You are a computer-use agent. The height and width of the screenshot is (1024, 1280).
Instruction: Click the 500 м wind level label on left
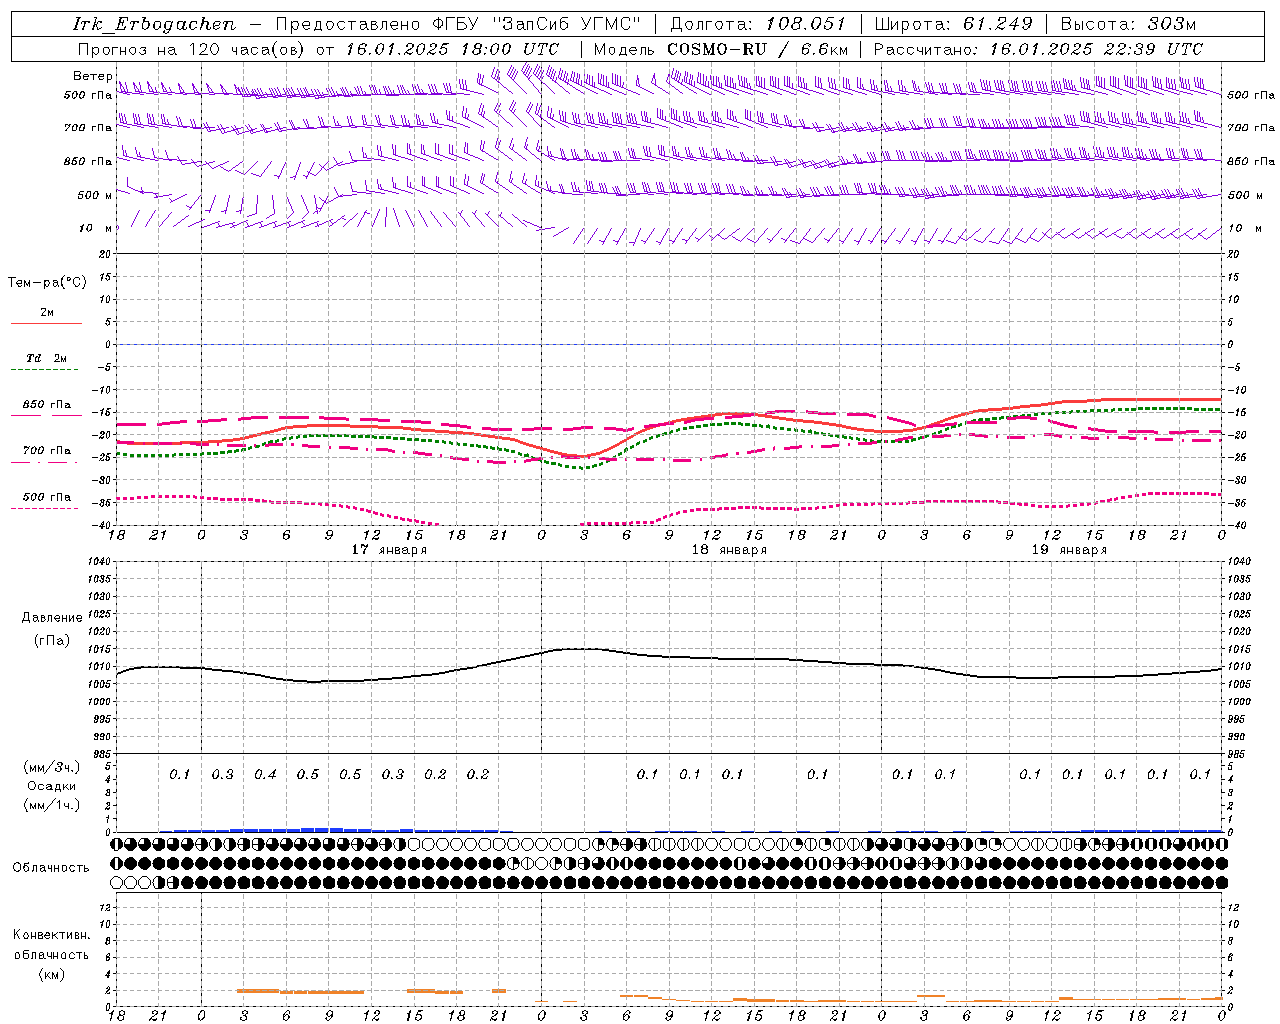click(95, 195)
